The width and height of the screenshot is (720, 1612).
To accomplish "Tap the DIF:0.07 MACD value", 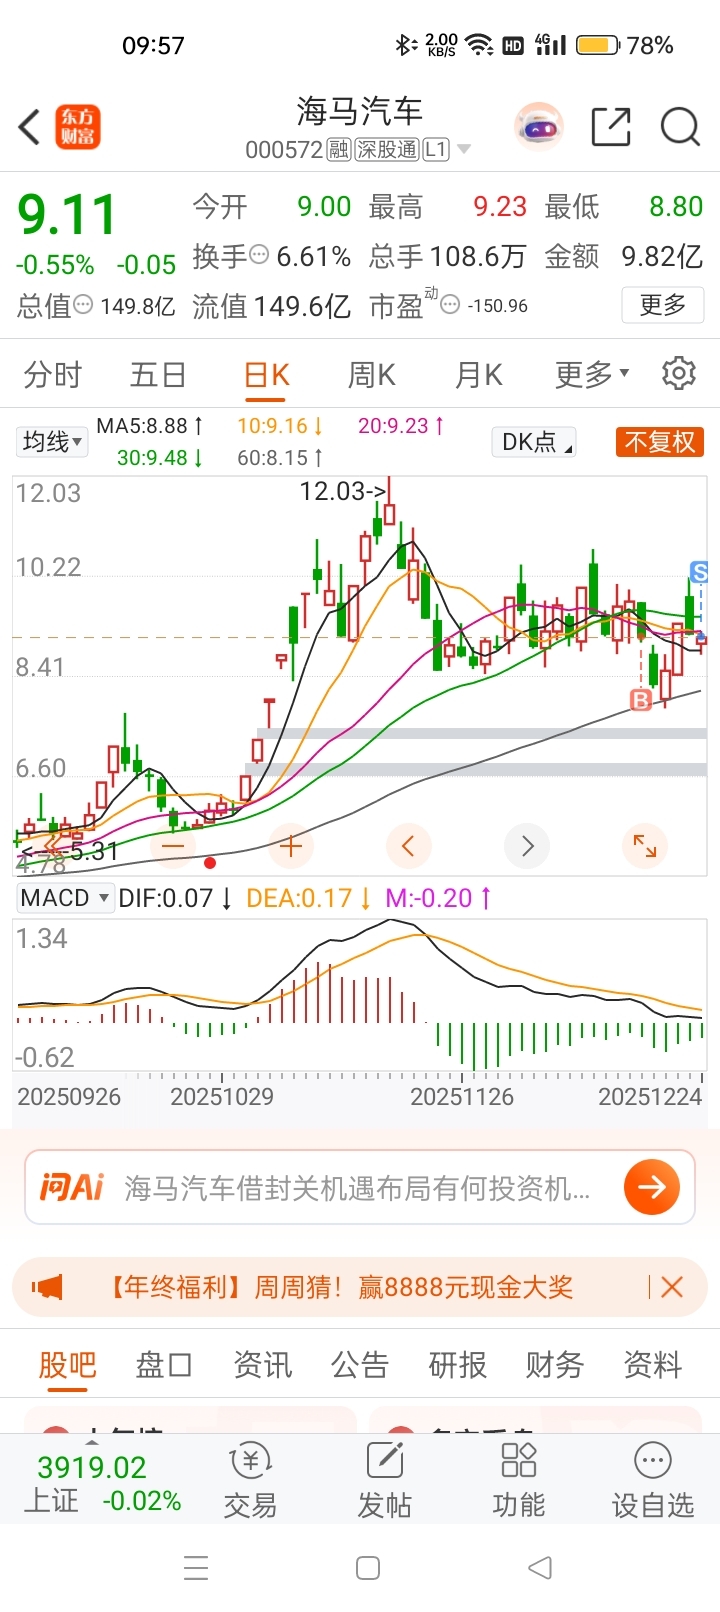I will (x=174, y=898).
